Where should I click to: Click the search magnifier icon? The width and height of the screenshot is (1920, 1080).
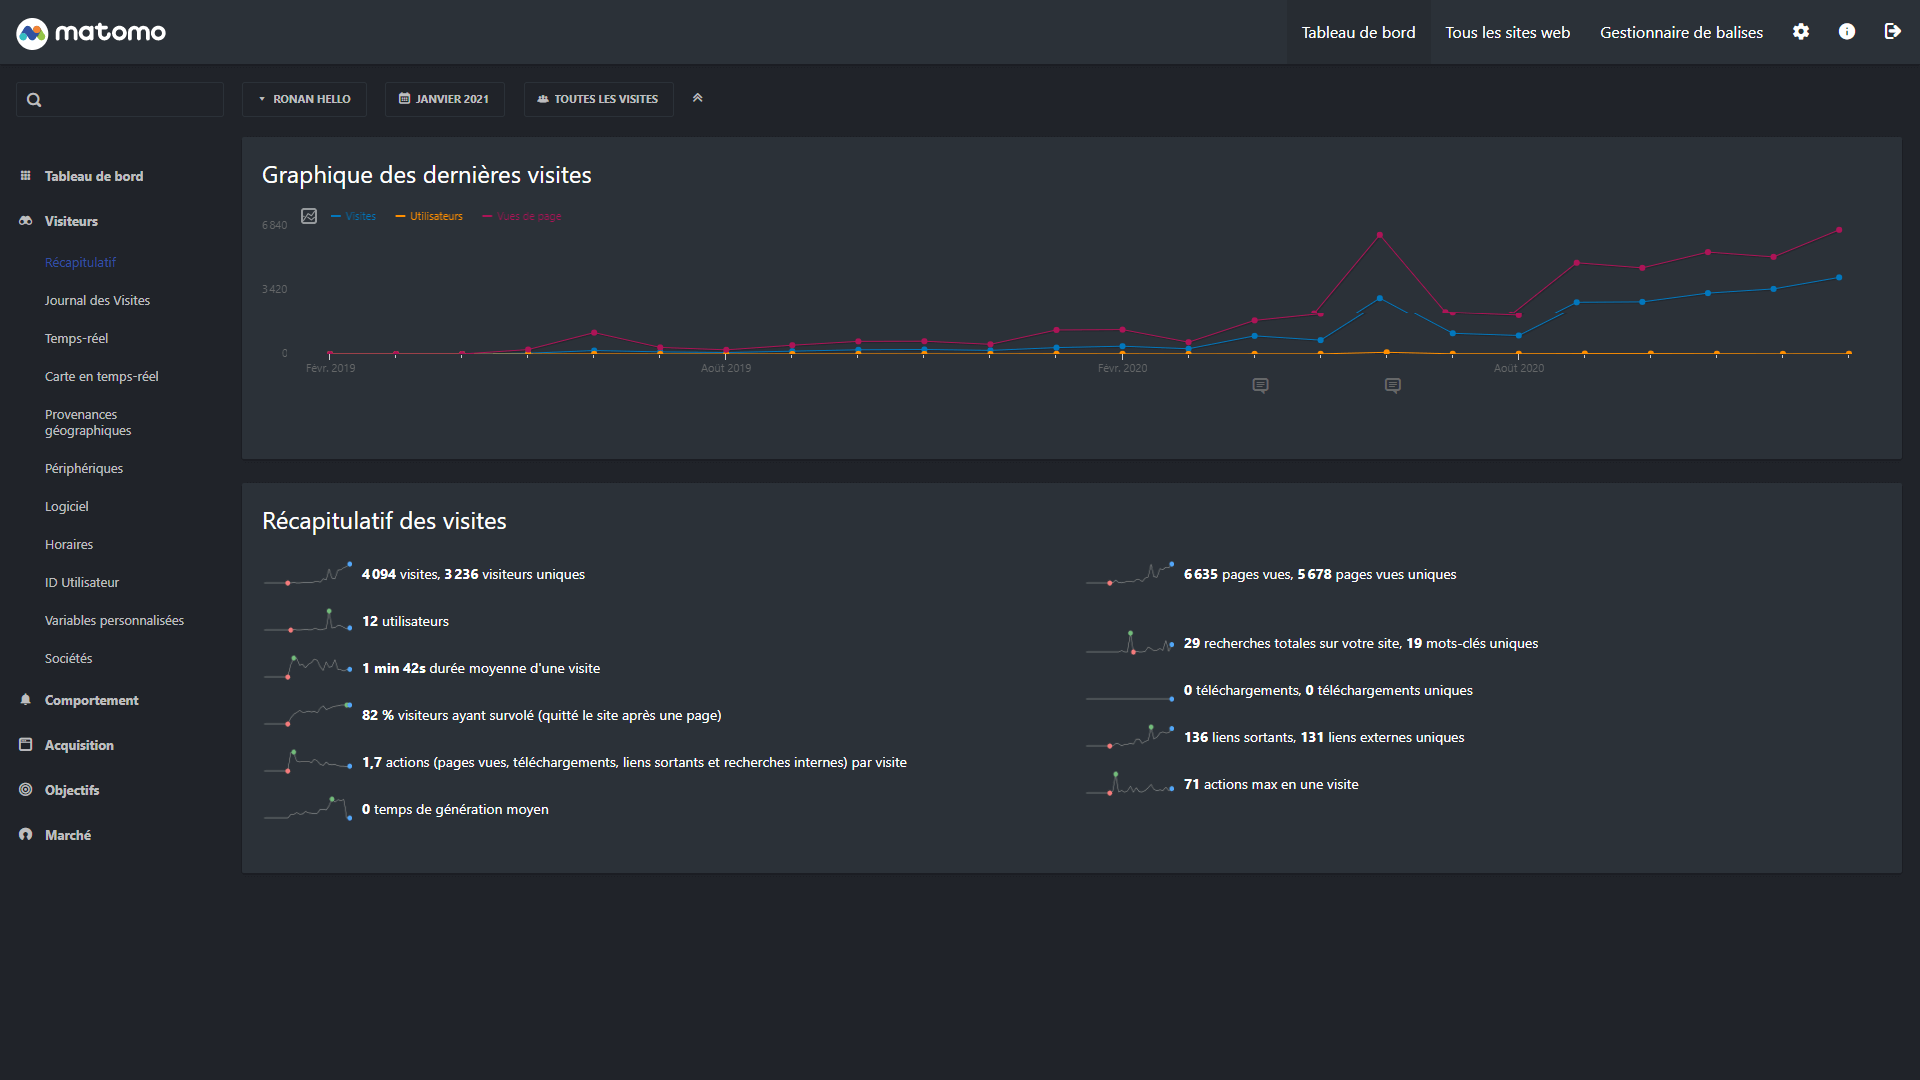tap(34, 100)
